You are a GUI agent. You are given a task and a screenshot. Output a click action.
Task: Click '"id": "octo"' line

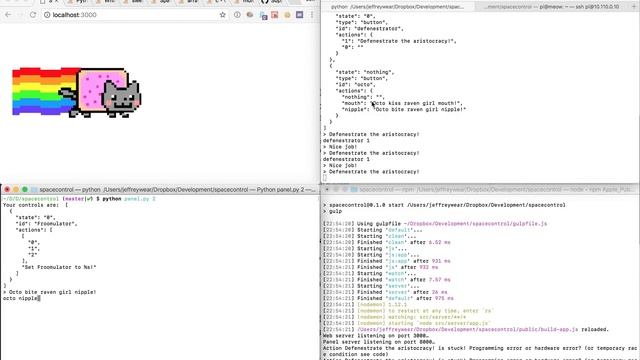[x=355, y=84]
